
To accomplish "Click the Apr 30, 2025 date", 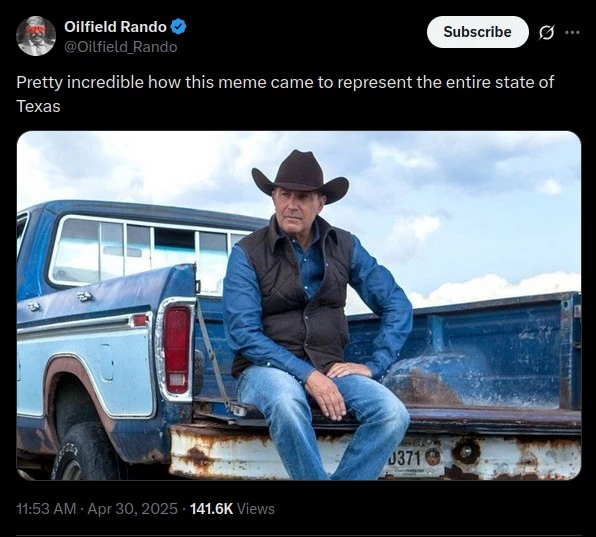I will coord(133,508).
